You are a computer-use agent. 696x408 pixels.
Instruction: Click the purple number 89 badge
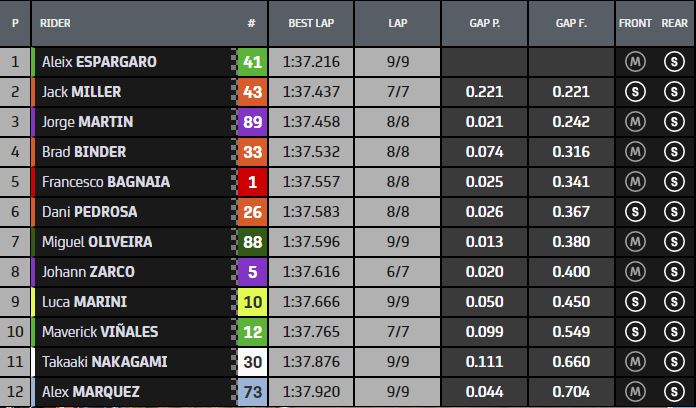252,122
